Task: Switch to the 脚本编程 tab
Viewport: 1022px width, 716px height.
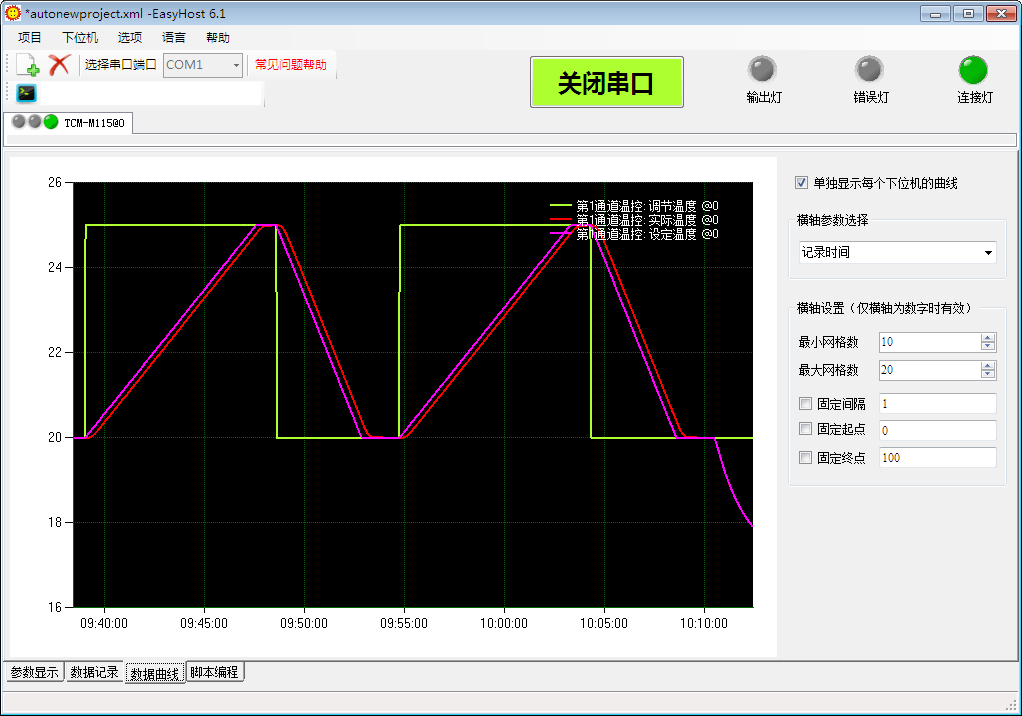Action: click(x=214, y=672)
